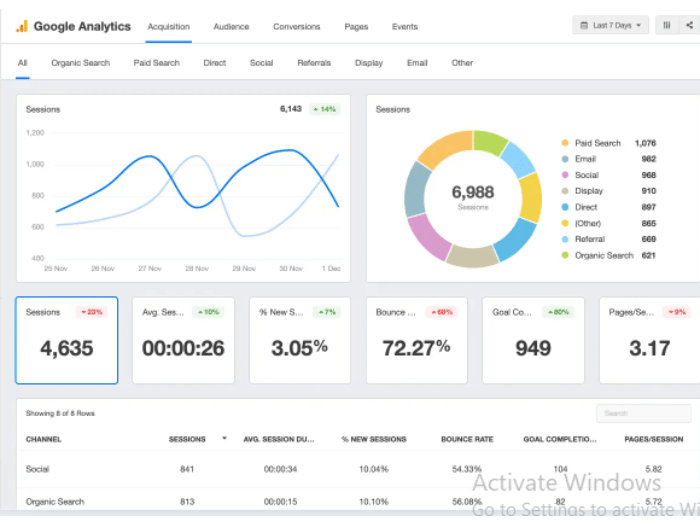Screen dimensions: 700x525
Task: Click the Paid Search legend color dot
Action: click(x=565, y=143)
